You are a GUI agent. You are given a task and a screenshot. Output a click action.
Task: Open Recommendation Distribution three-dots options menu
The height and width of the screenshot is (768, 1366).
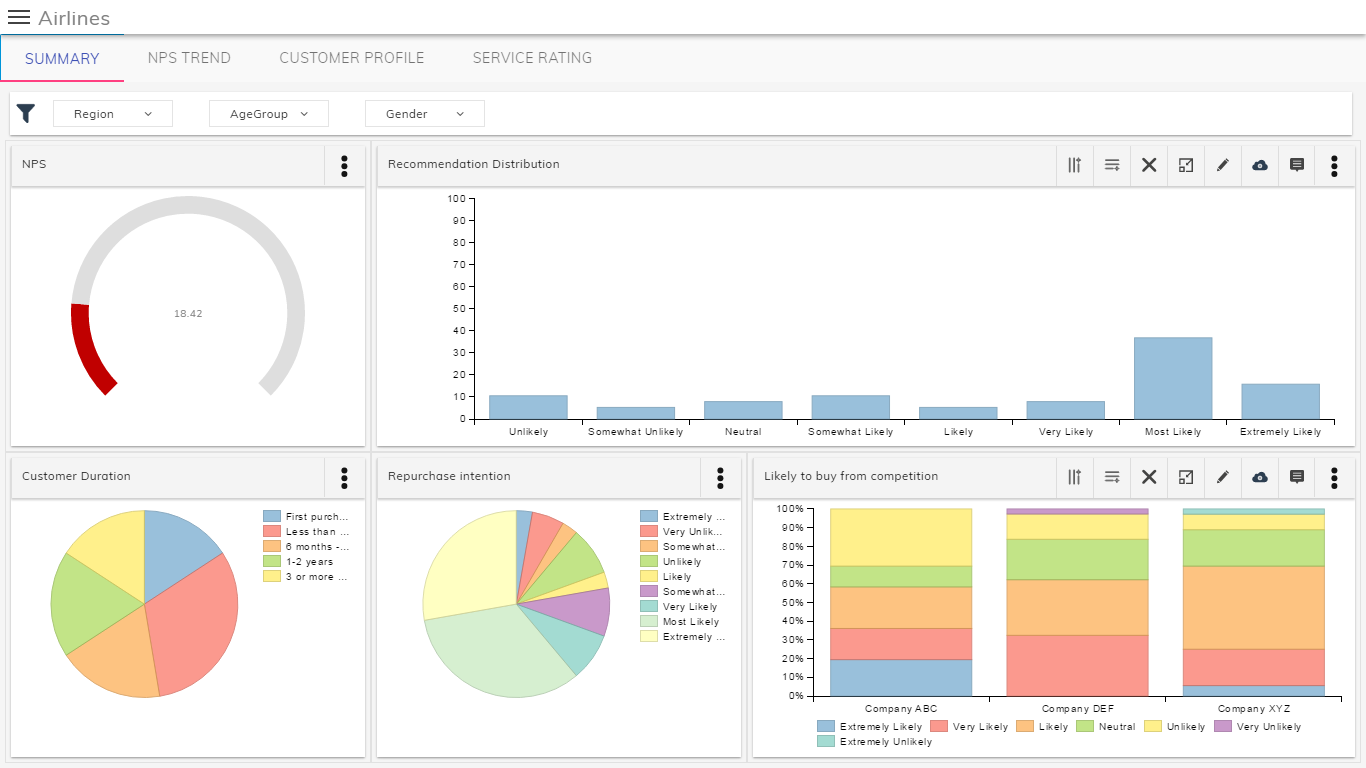1334,166
